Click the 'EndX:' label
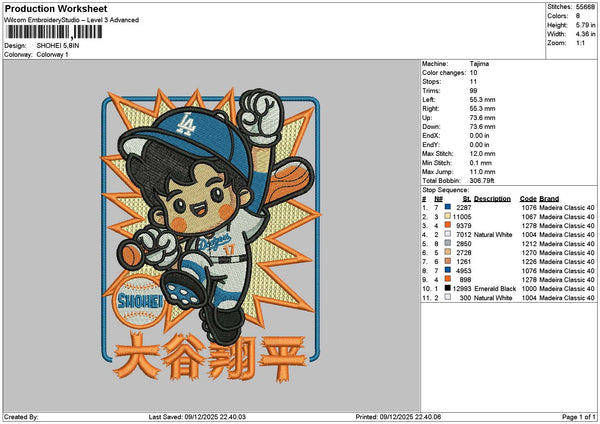 (431, 135)
